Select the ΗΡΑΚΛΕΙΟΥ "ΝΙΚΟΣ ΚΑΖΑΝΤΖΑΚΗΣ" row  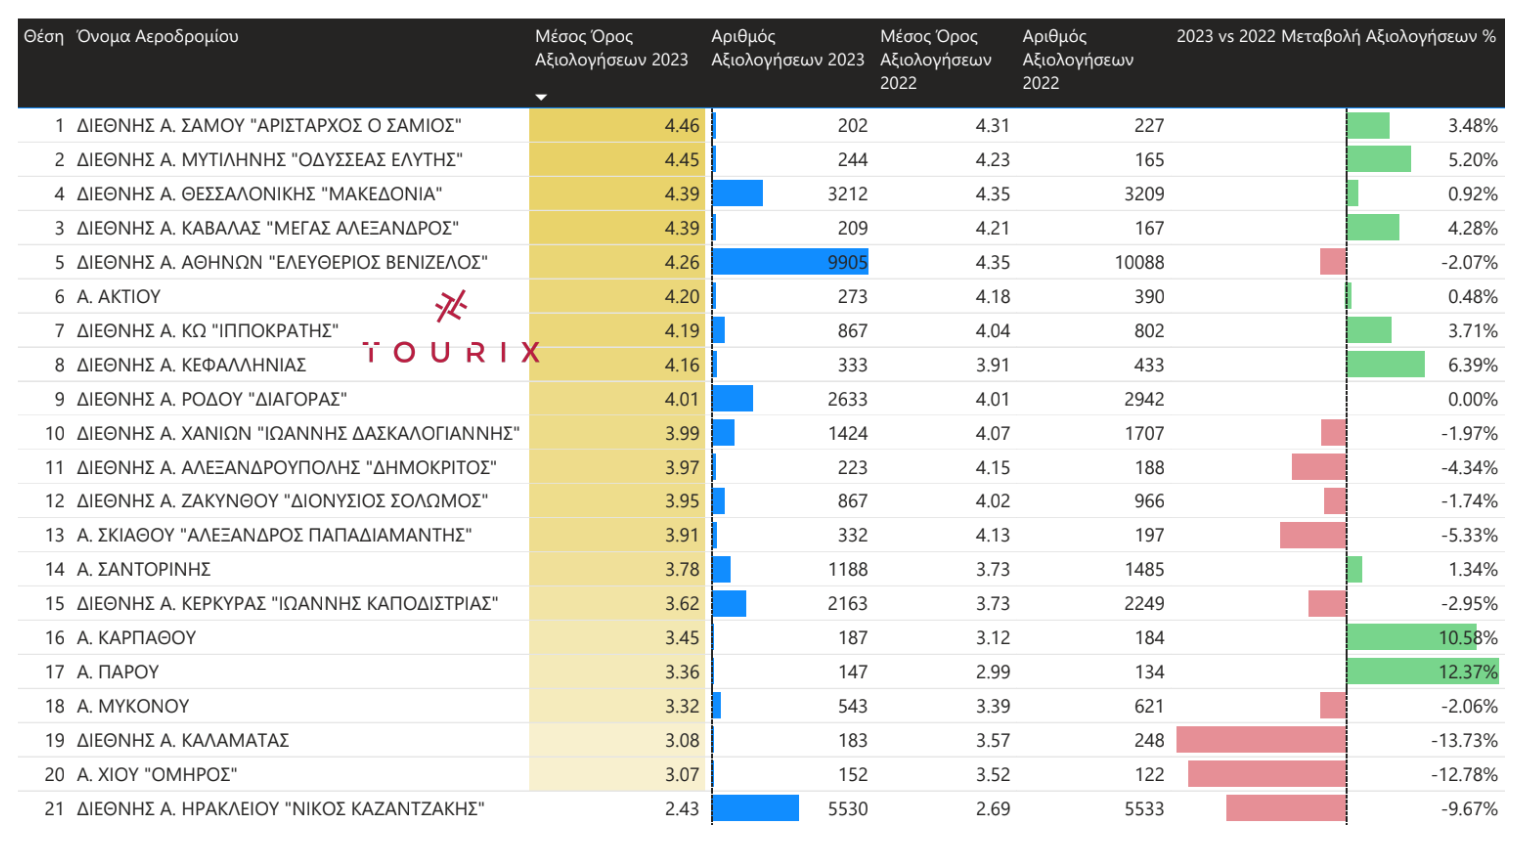pos(281,808)
